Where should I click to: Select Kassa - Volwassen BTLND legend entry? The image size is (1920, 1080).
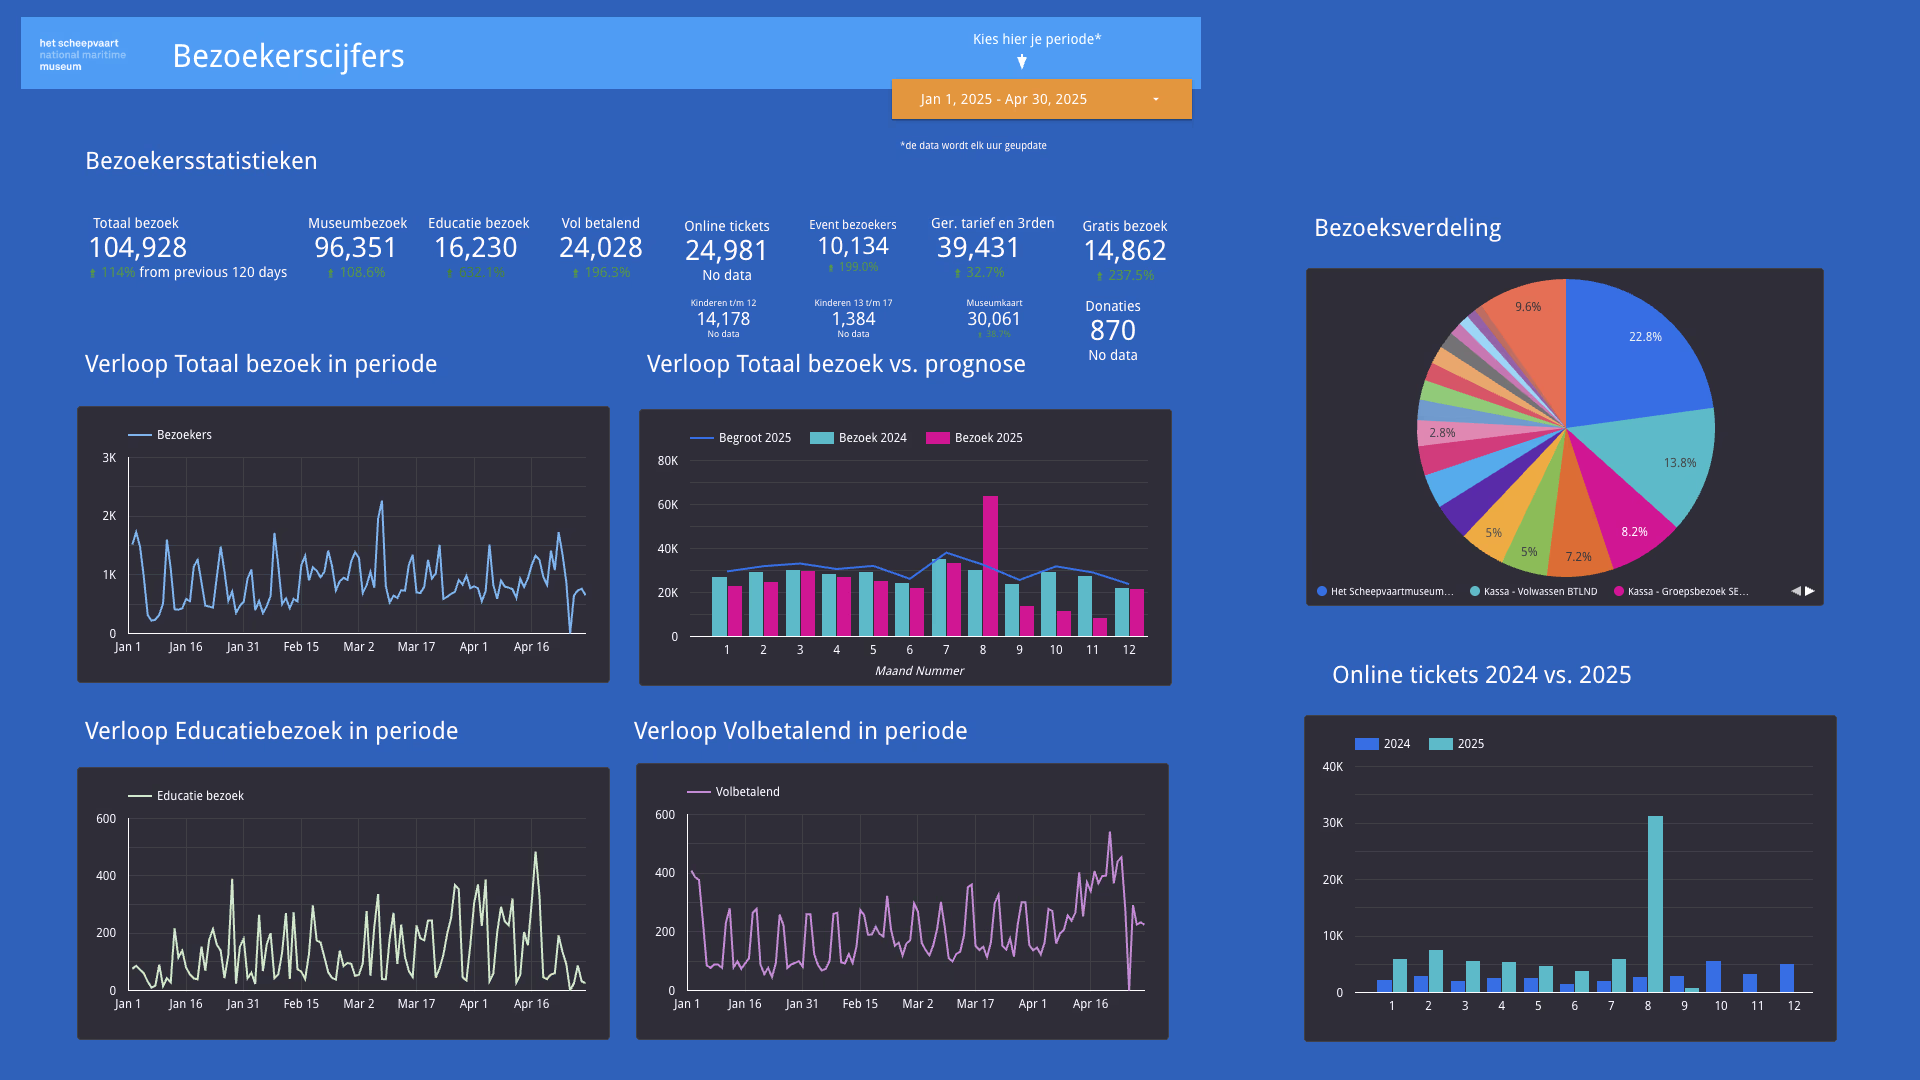1539,592
